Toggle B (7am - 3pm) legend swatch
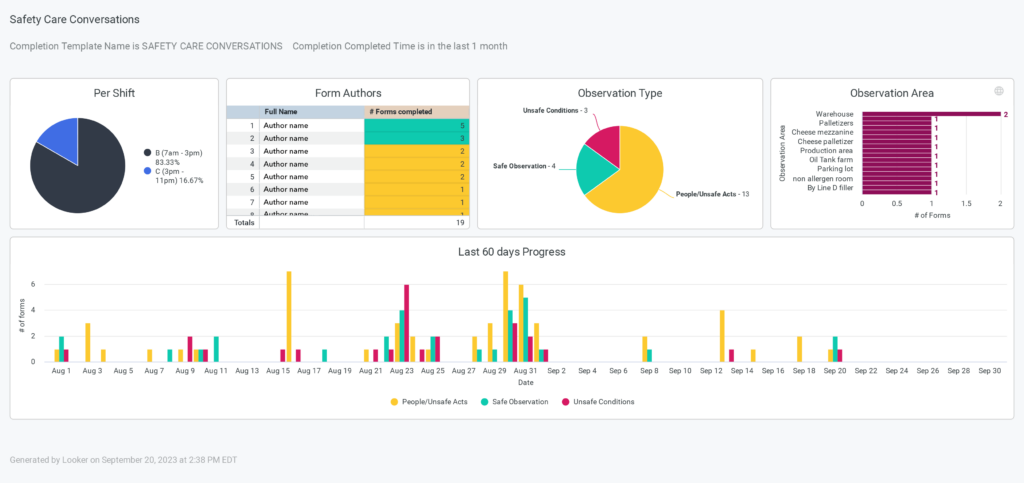This screenshot has height=483, width=1024. click(x=148, y=152)
